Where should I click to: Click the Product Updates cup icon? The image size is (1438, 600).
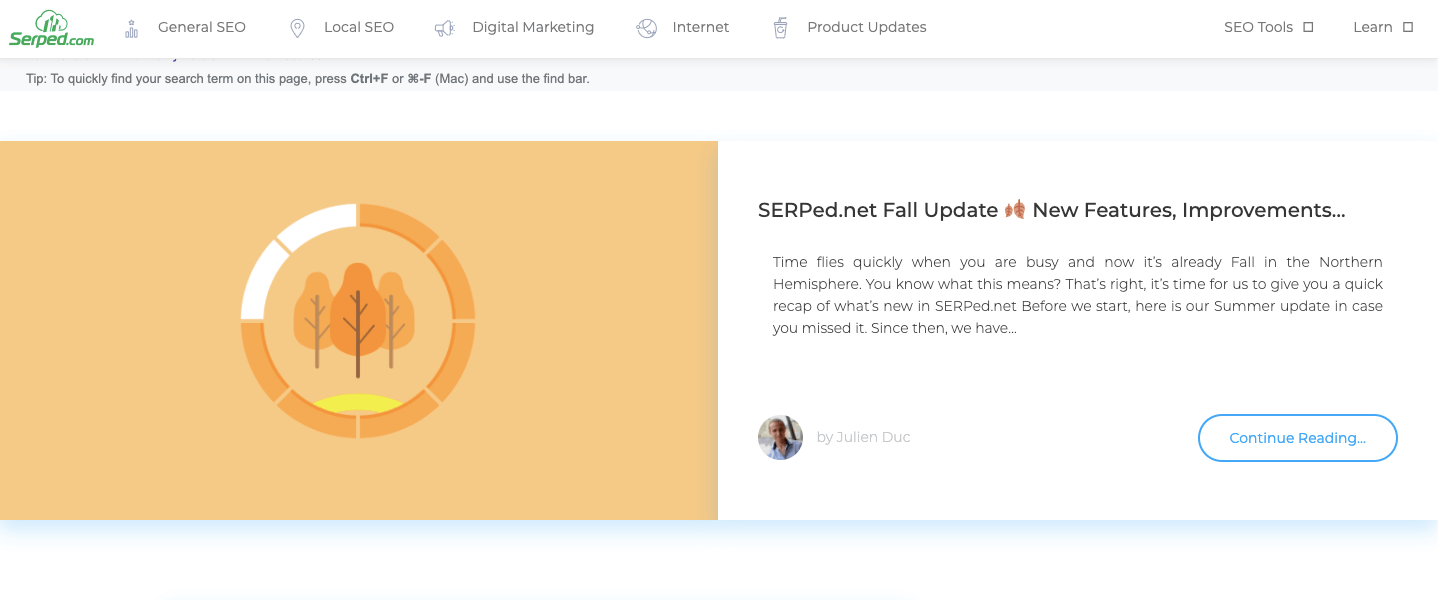[x=780, y=28]
